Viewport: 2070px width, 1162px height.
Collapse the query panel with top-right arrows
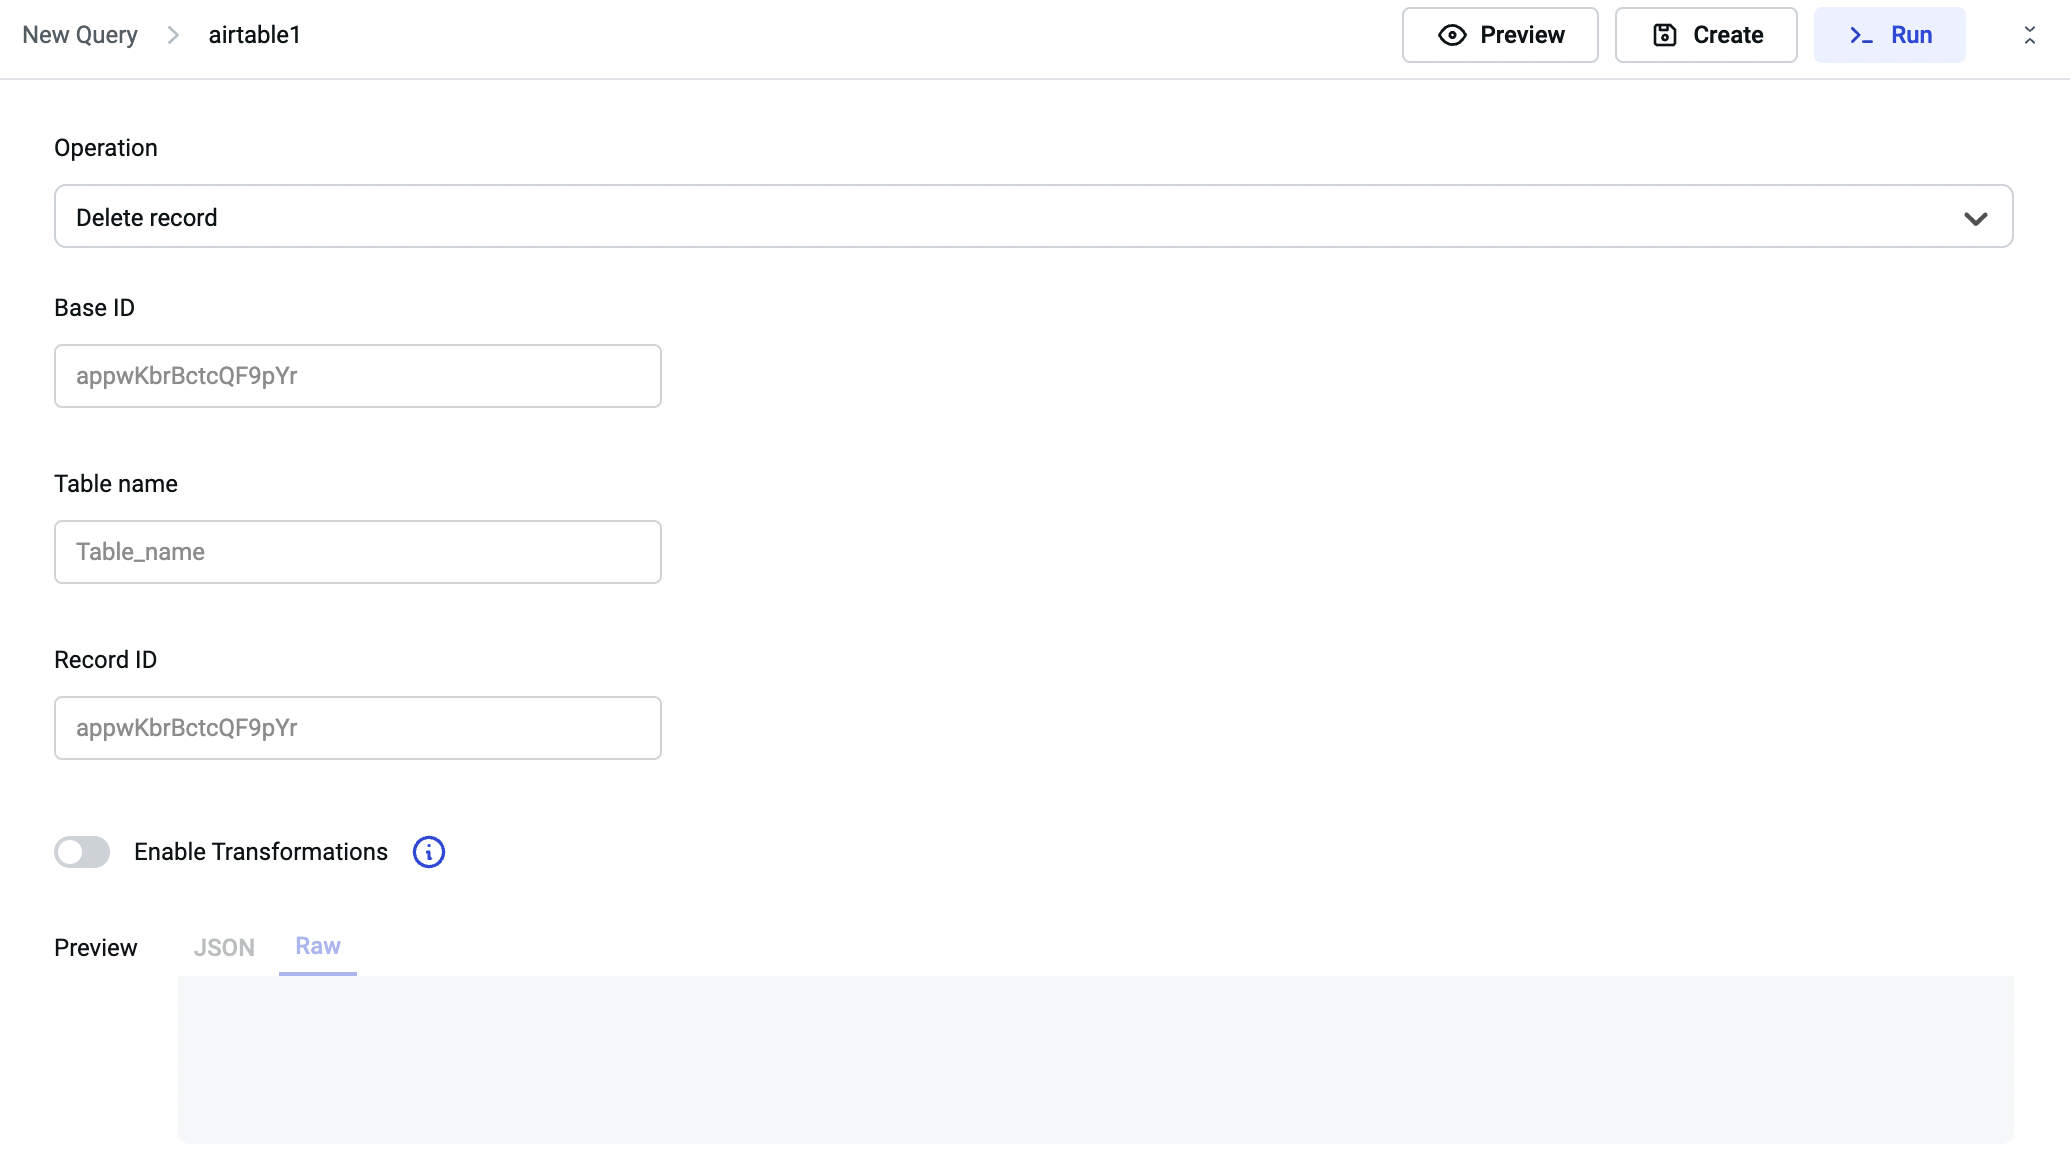(x=2029, y=35)
